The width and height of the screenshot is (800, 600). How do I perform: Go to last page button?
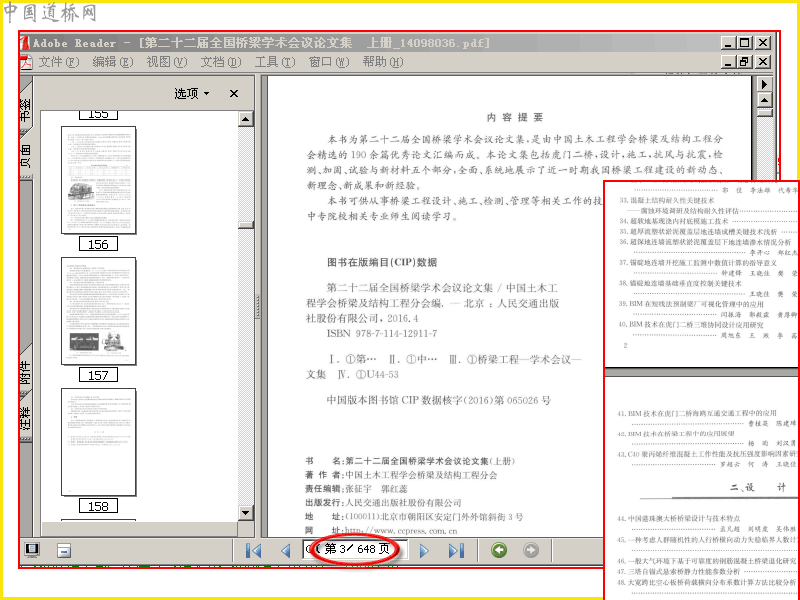456,551
